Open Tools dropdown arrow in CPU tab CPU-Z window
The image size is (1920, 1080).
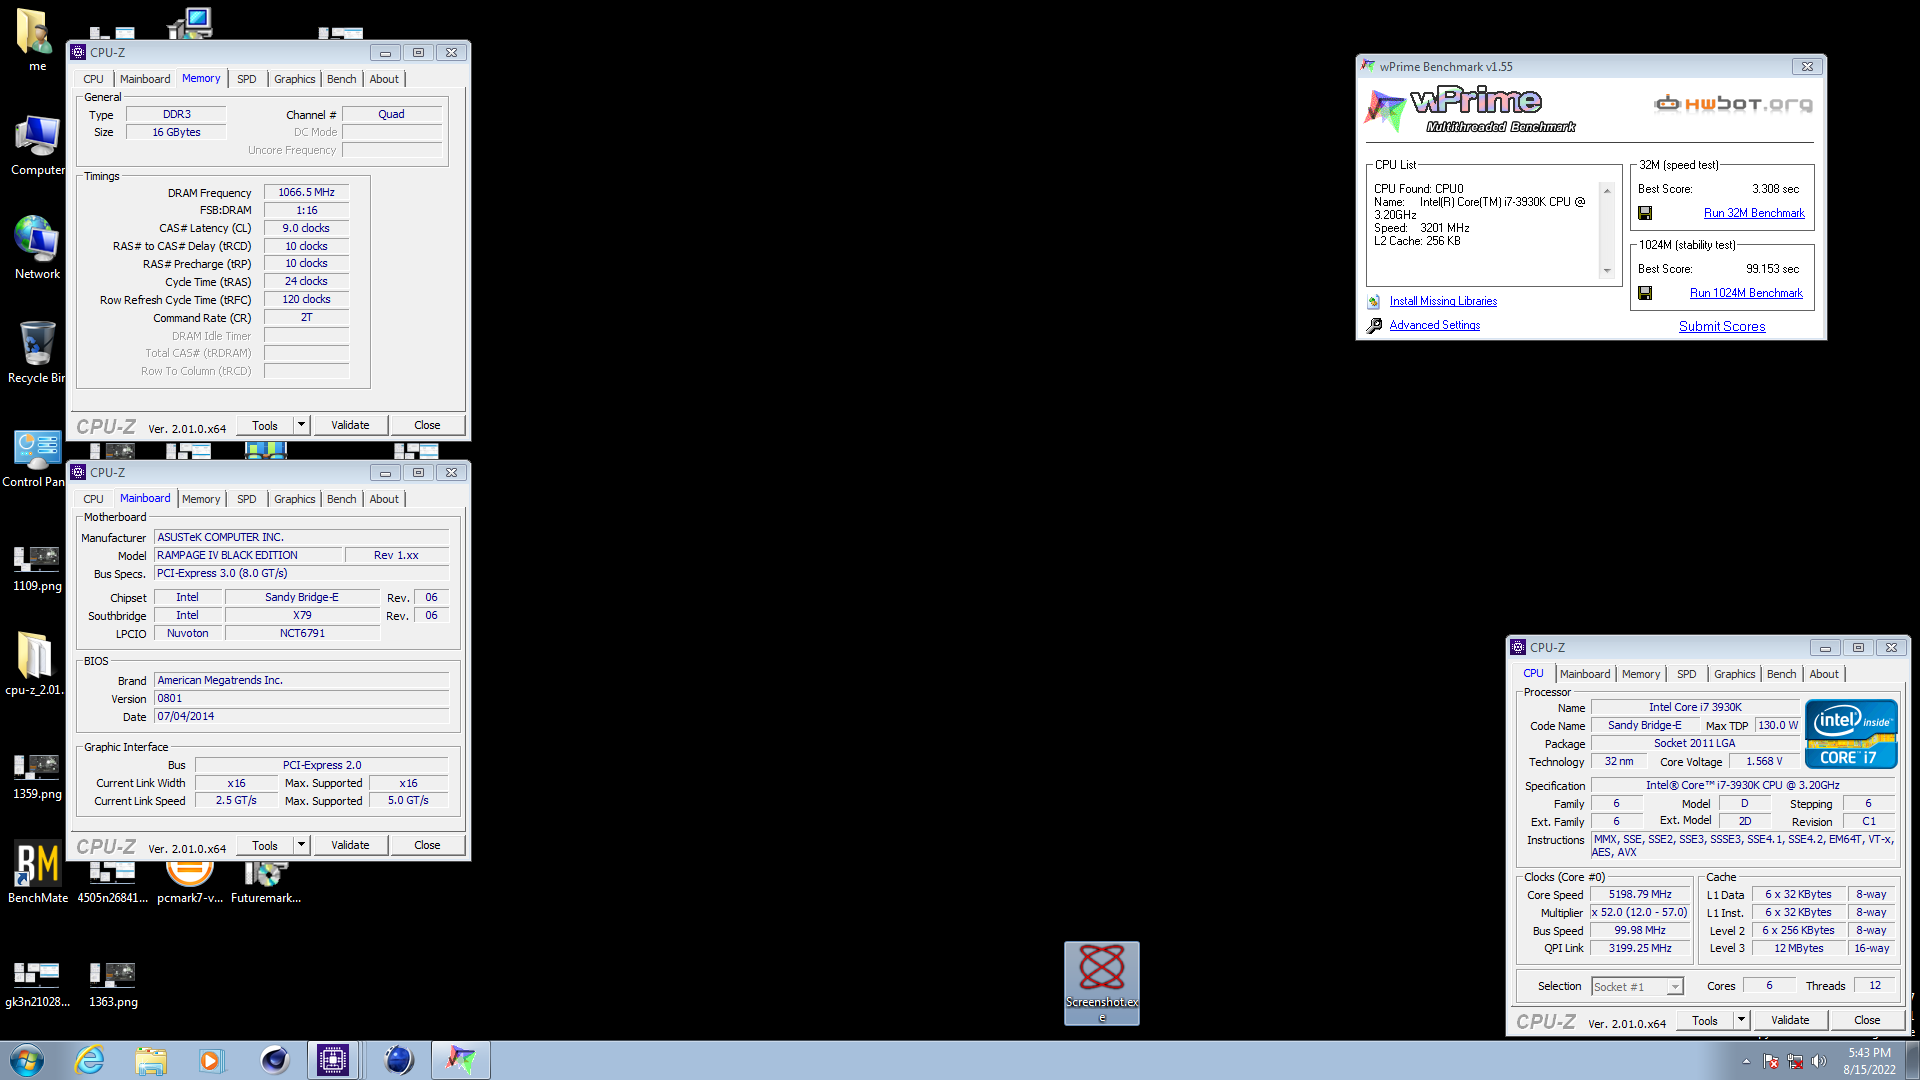(1741, 1020)
